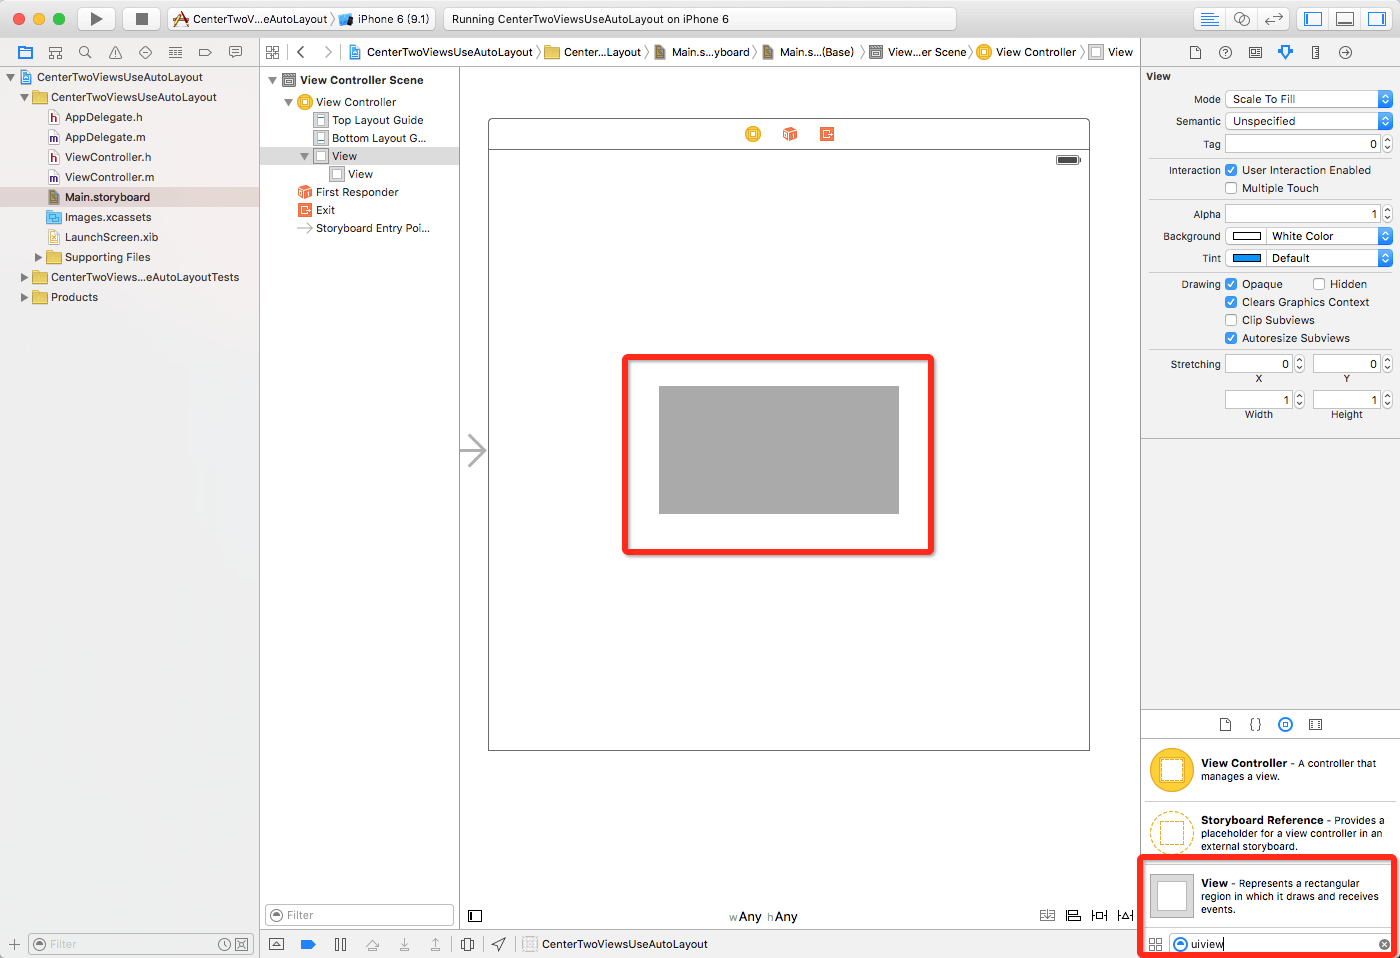
Task: Open the File inspector tab
Action: (x=1195, y=52)
